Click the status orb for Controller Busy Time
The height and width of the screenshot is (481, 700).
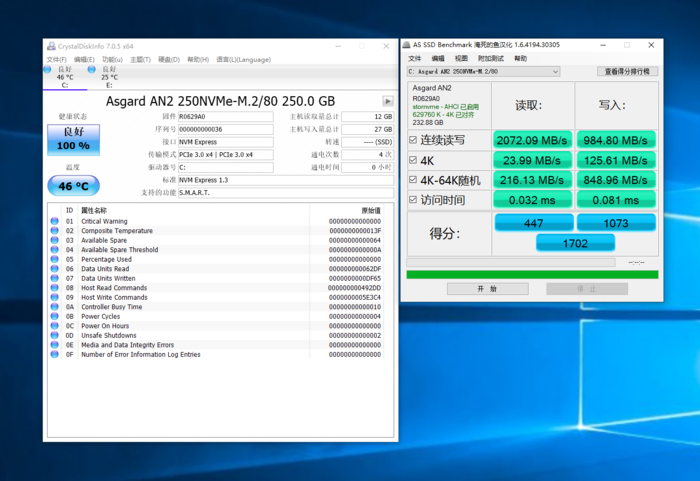[x=54, y=307]
